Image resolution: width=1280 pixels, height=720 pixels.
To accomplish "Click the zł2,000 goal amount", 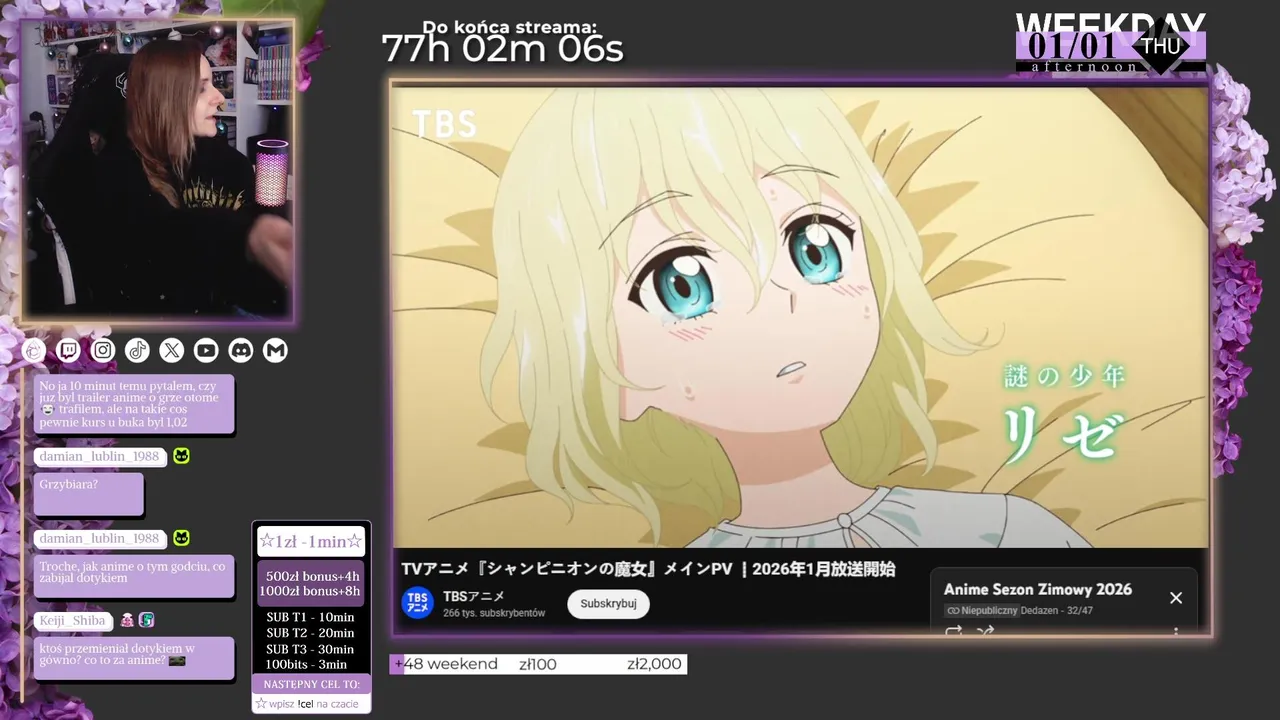I will pos(654,664).
